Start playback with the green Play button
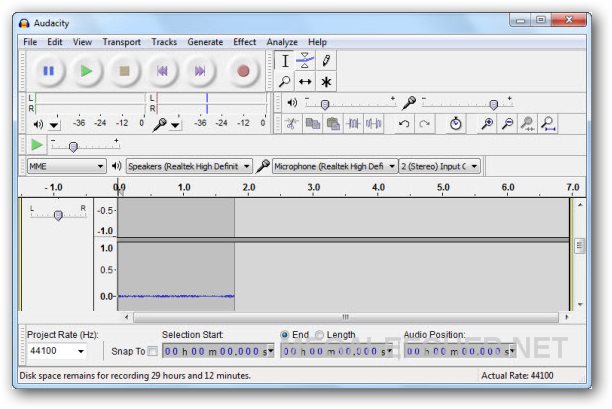This screenshot has width=612, height=409. pyautogui.click(x=86, y=71)
